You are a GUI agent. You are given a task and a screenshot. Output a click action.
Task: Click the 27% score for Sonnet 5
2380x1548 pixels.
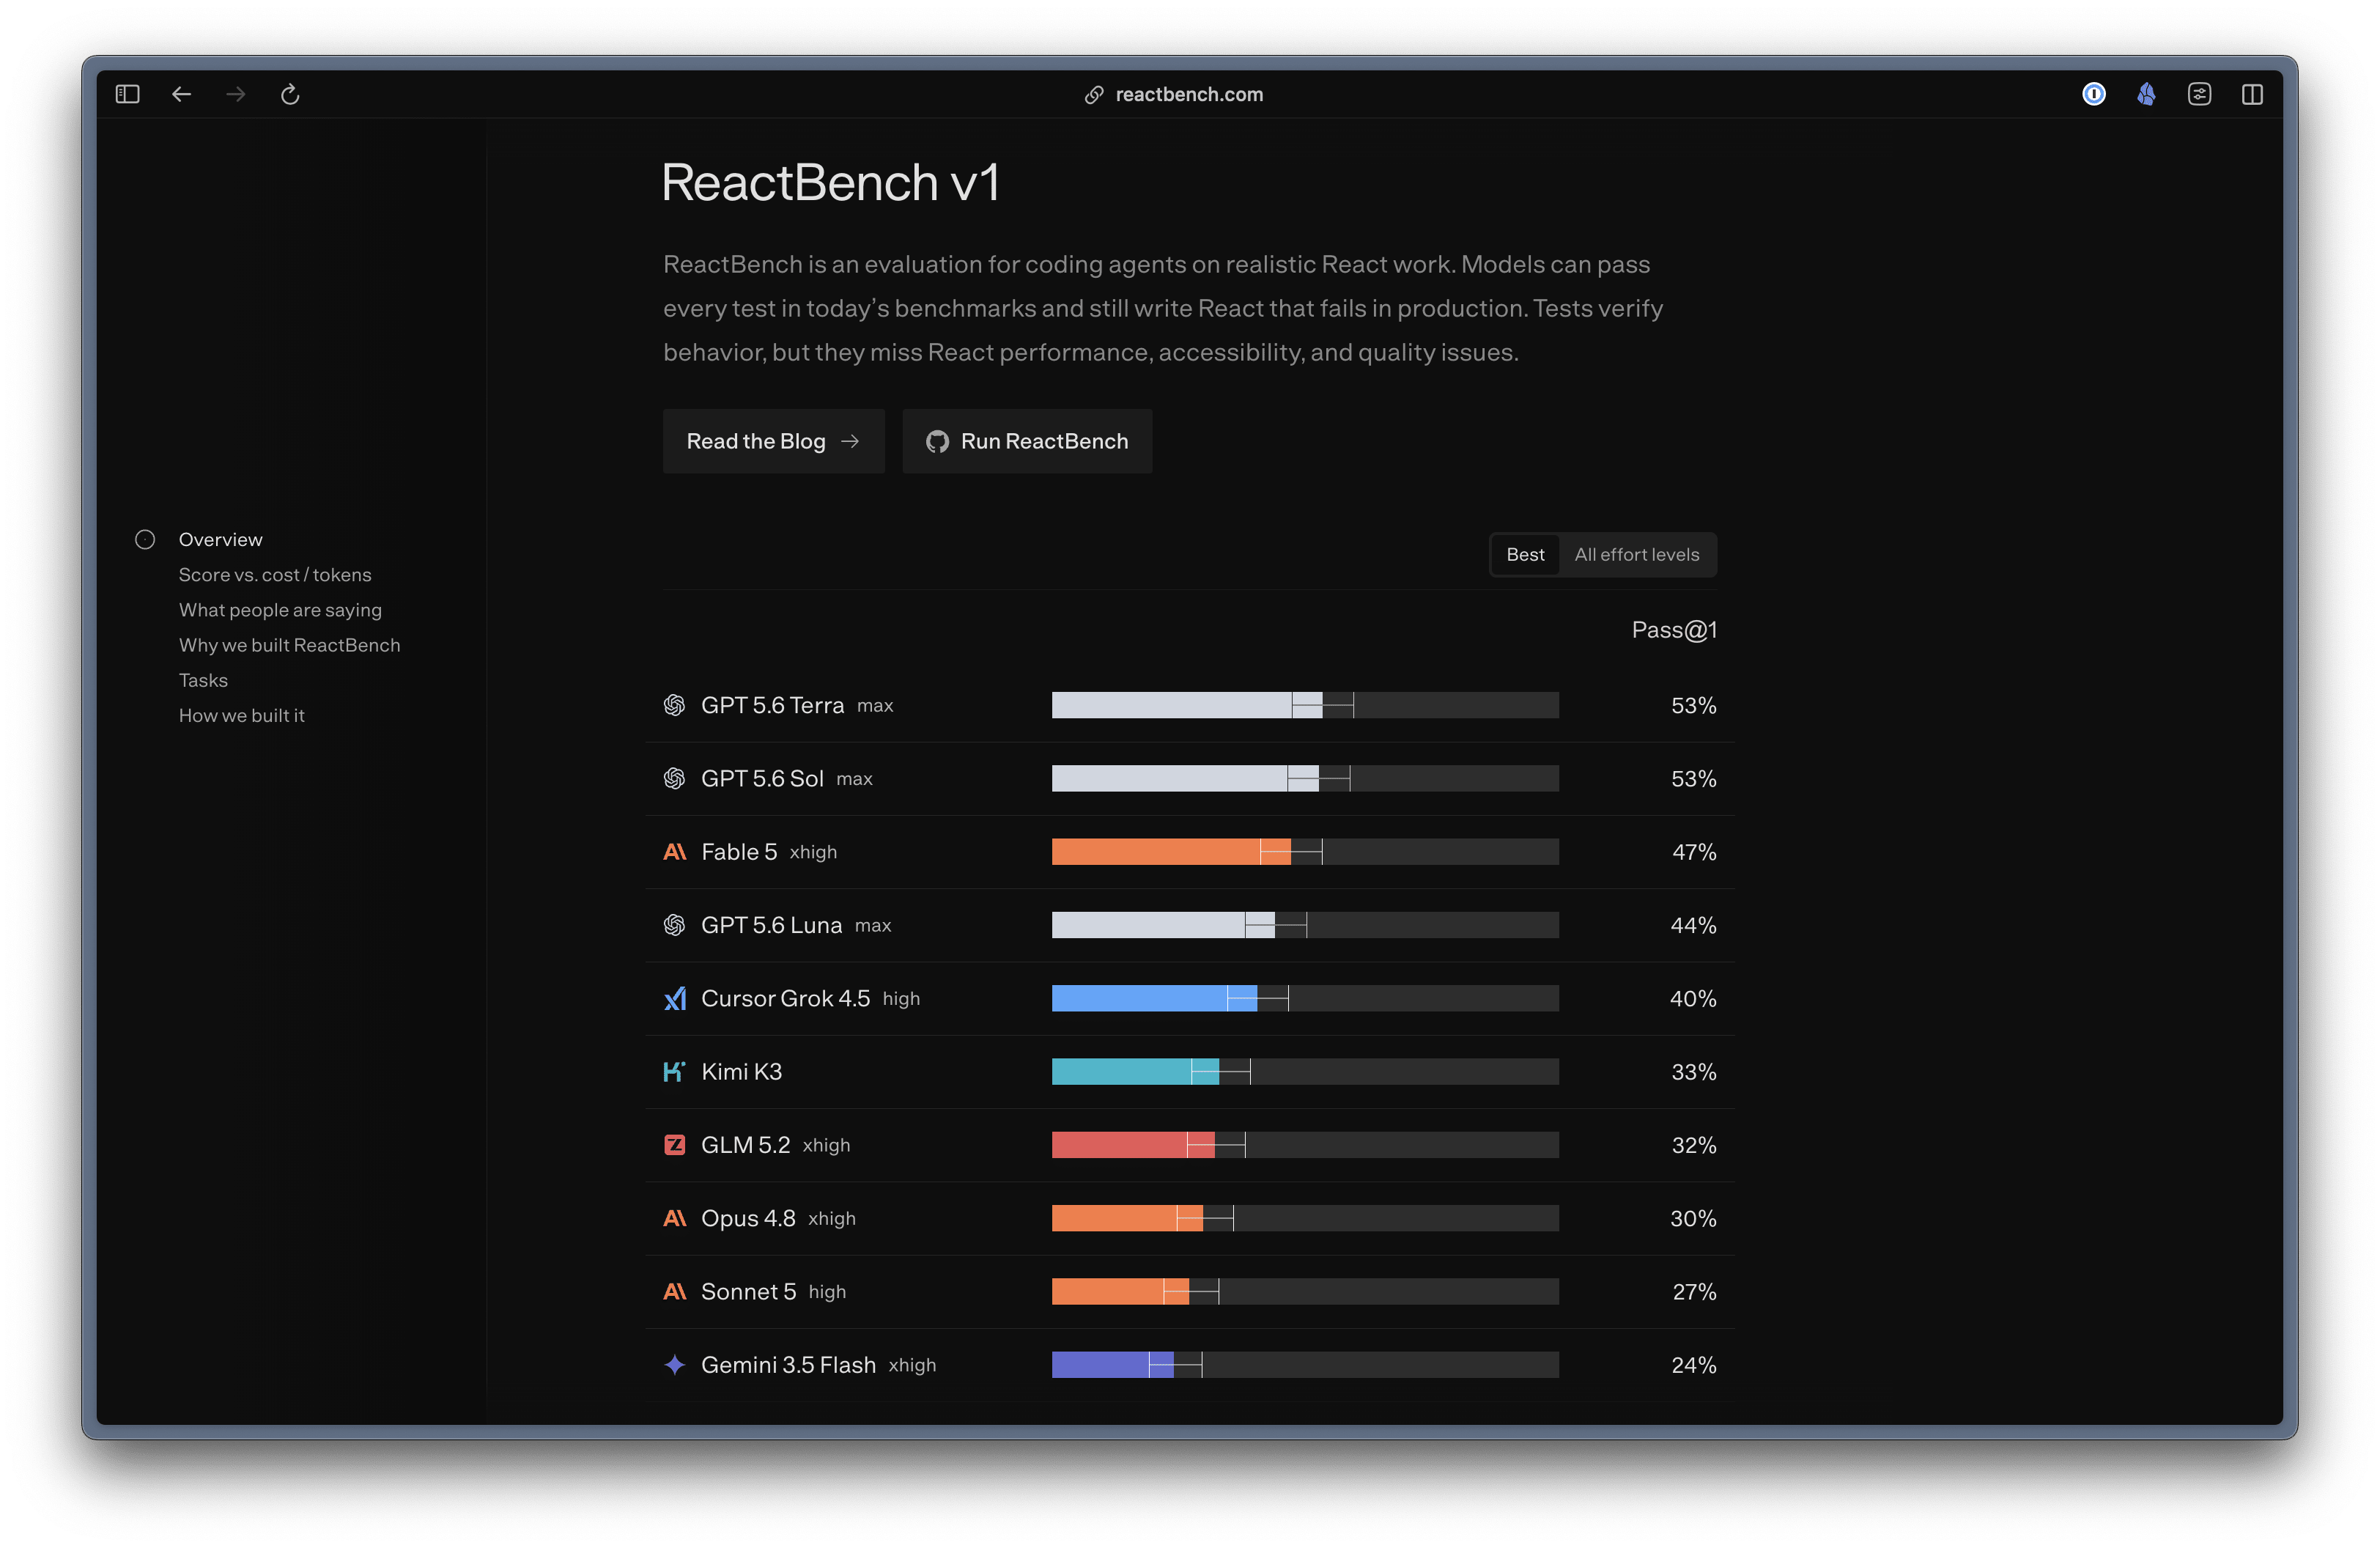tap(1694, 1291)
